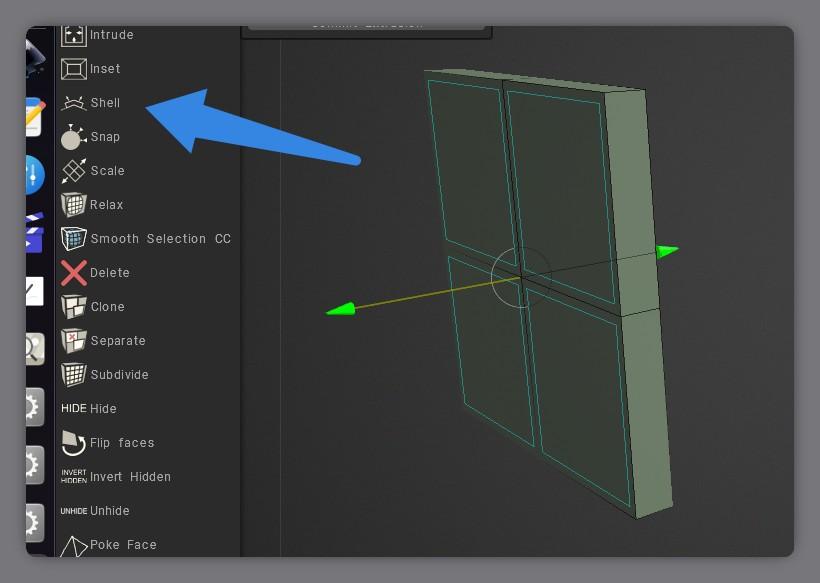
Task: Select the Poke Face tool
Action: pyautogui.click(x=108, y=545)
